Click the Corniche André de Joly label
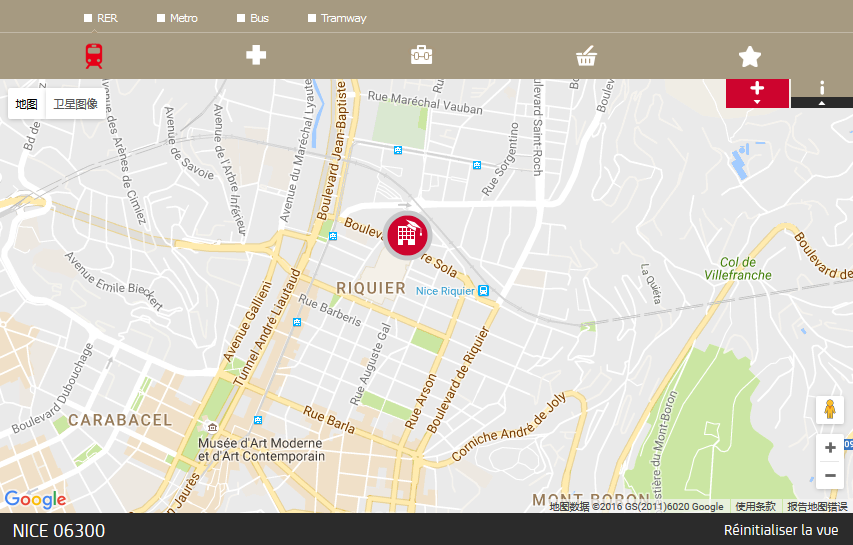The height and width of the screenshot is (545, 853). [509, 427]
